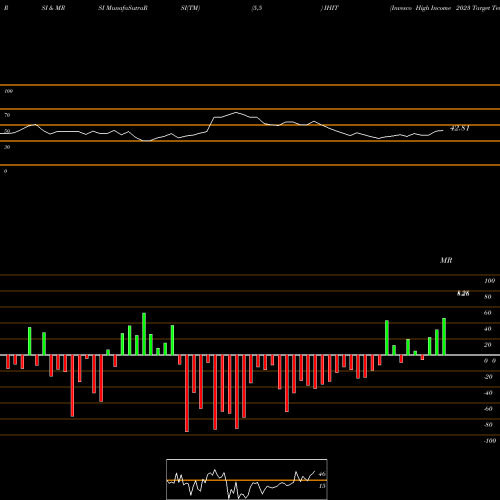Click the RSI value label 42.81

tap(460, 128)
